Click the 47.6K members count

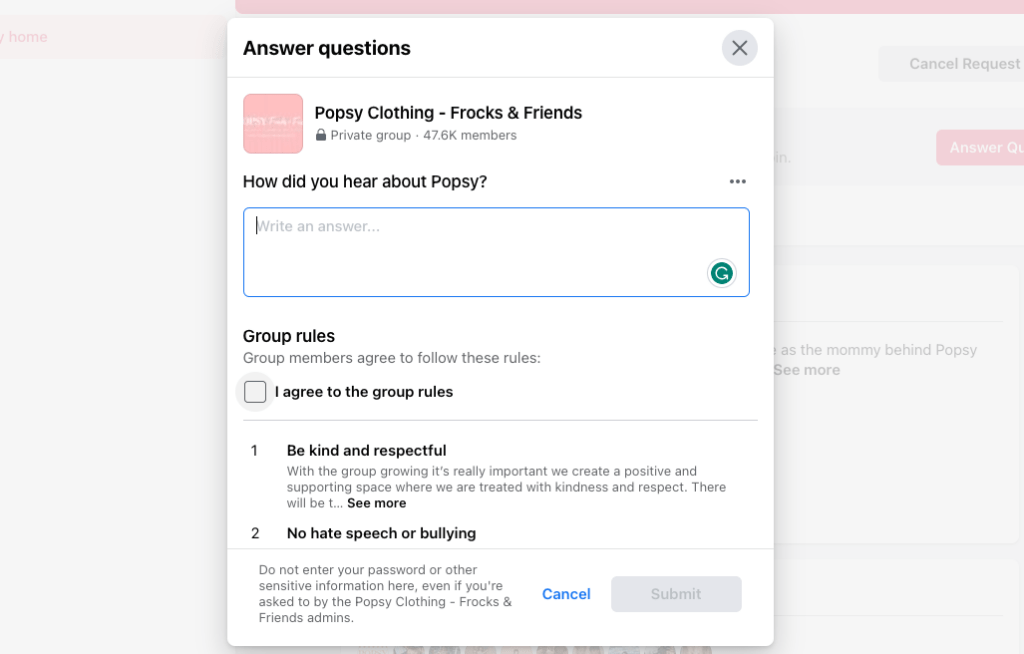click(x=470, y=135)
